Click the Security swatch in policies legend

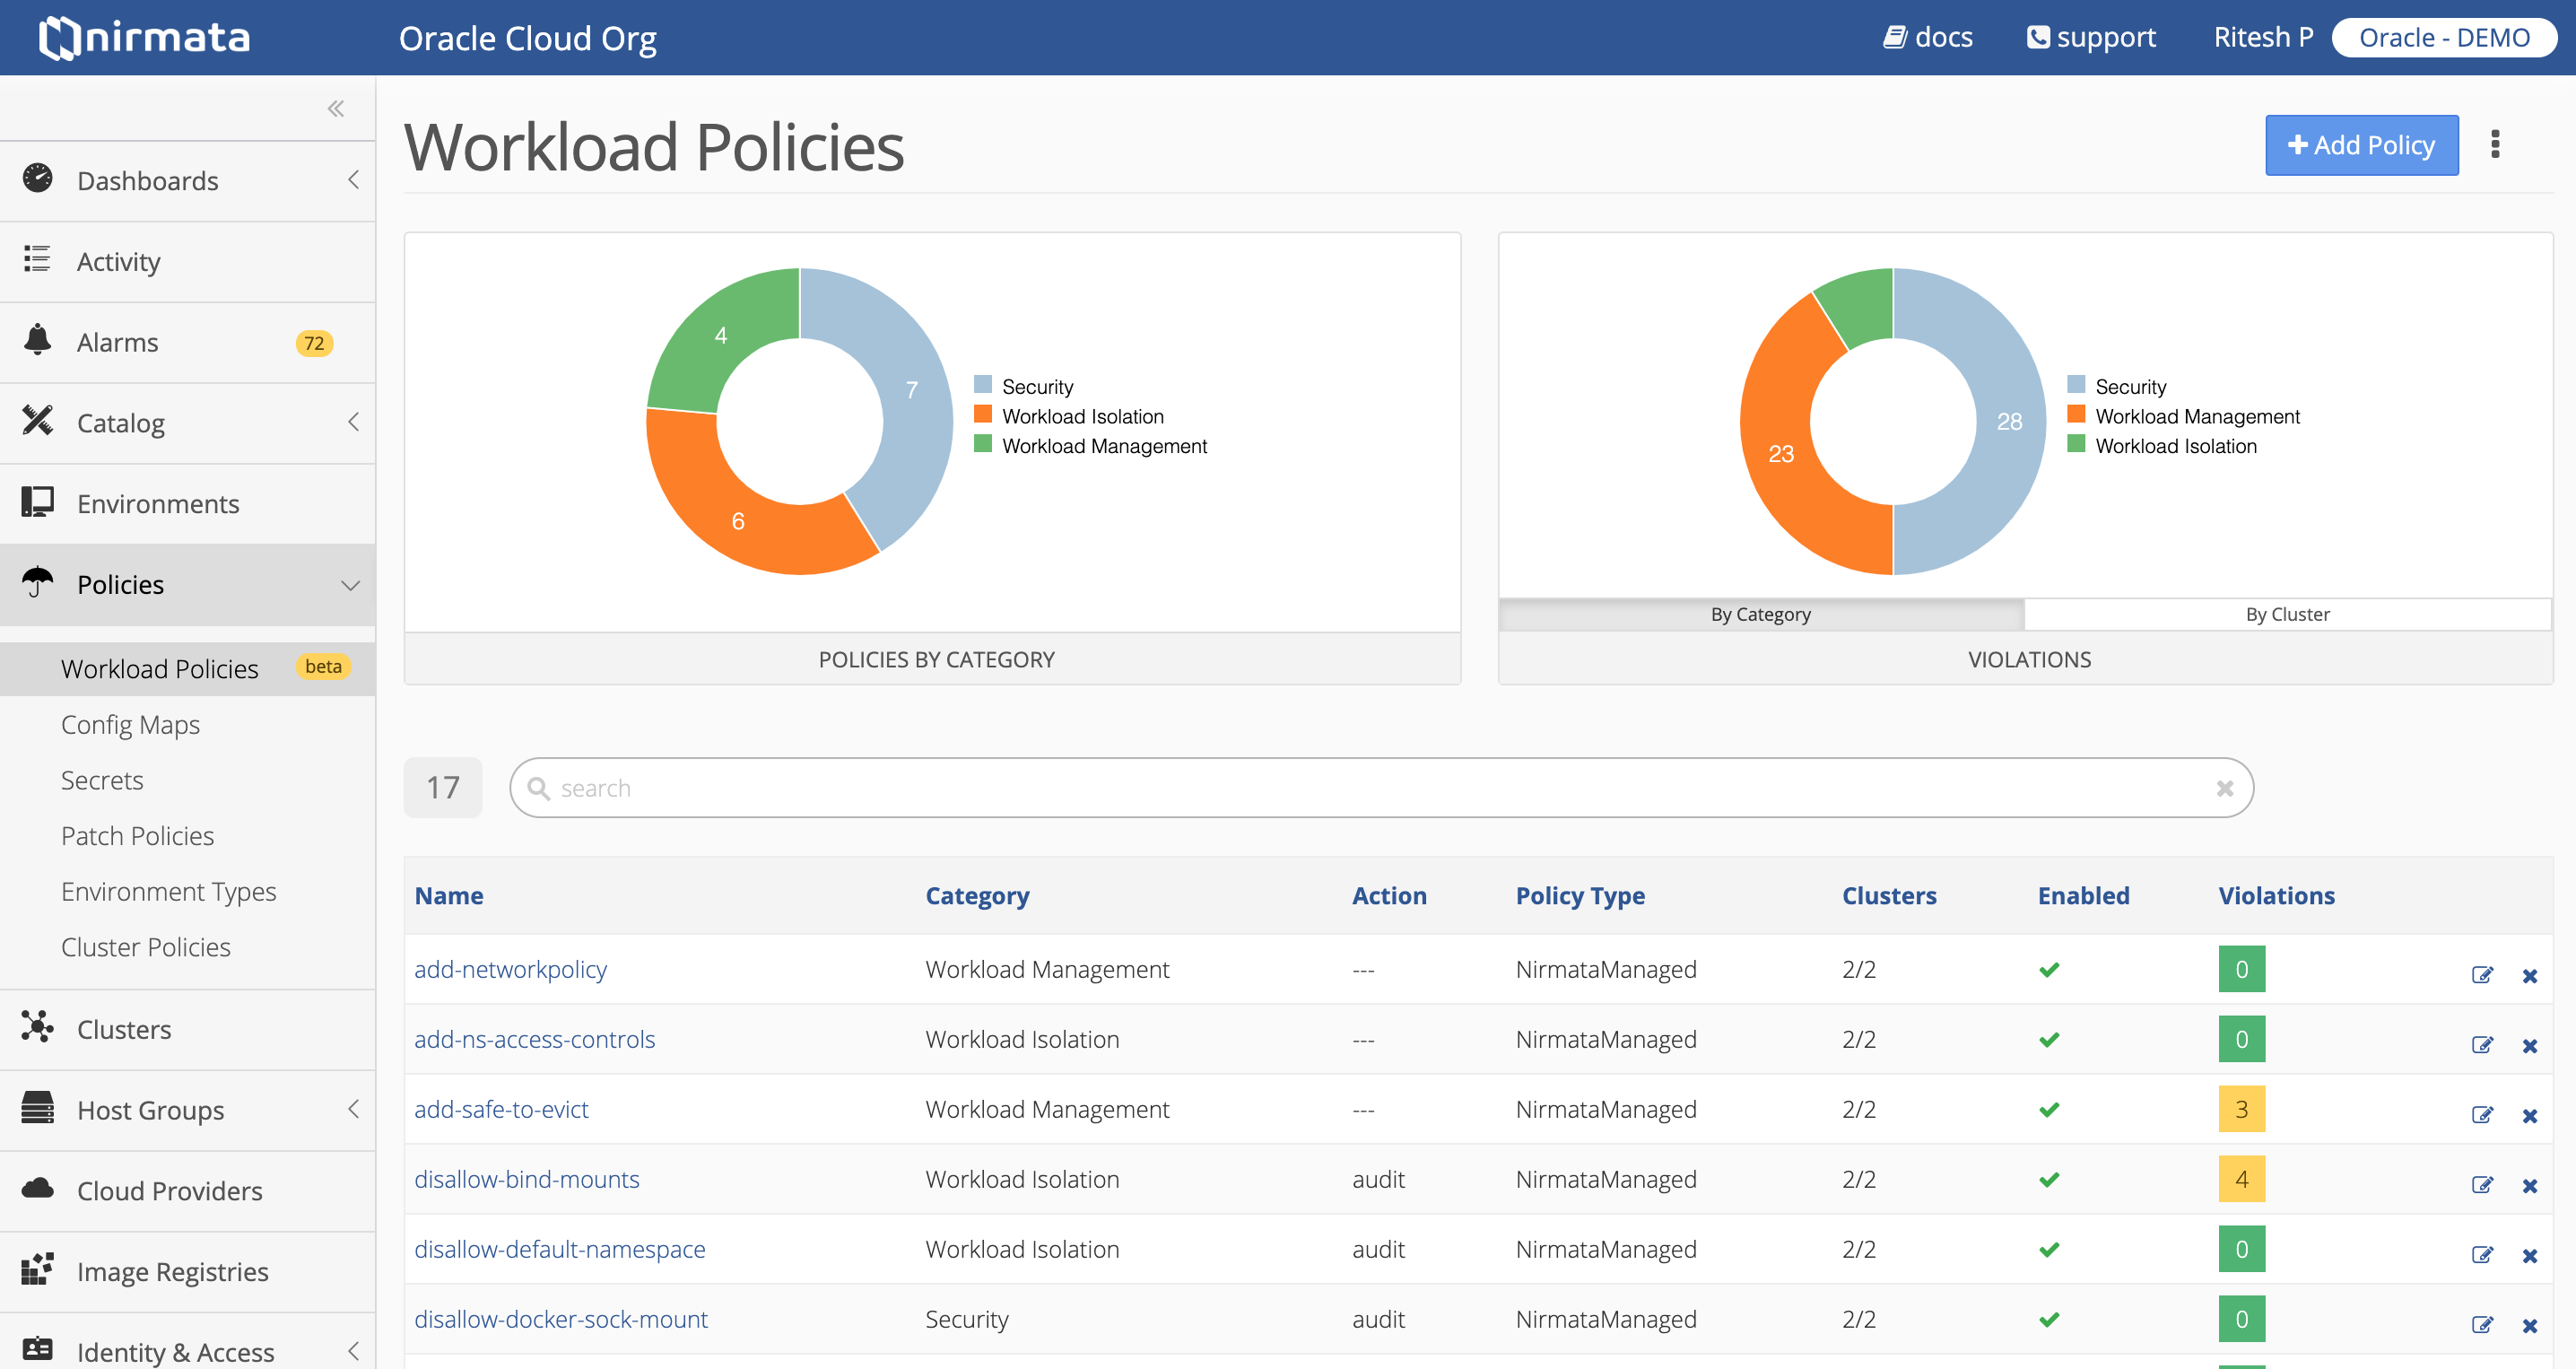coord(982,384)
